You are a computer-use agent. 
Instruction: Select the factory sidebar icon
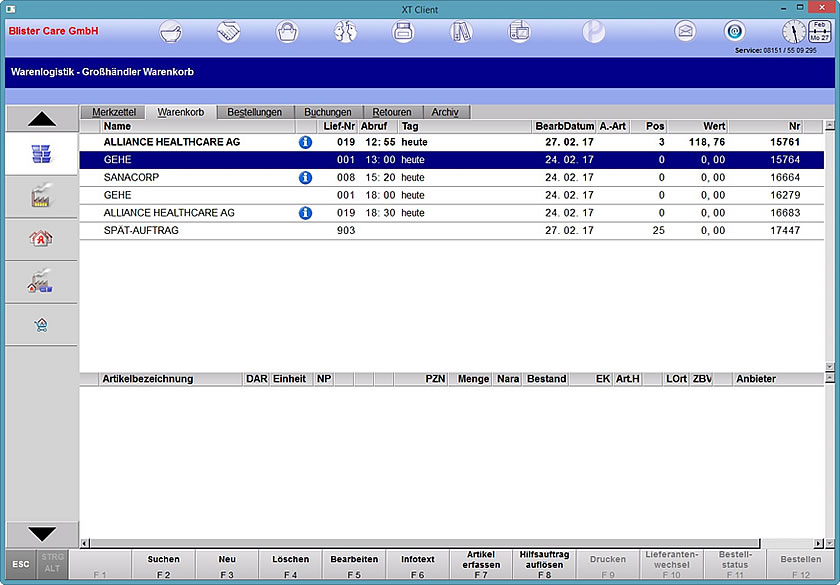click(x=41, y=196)
